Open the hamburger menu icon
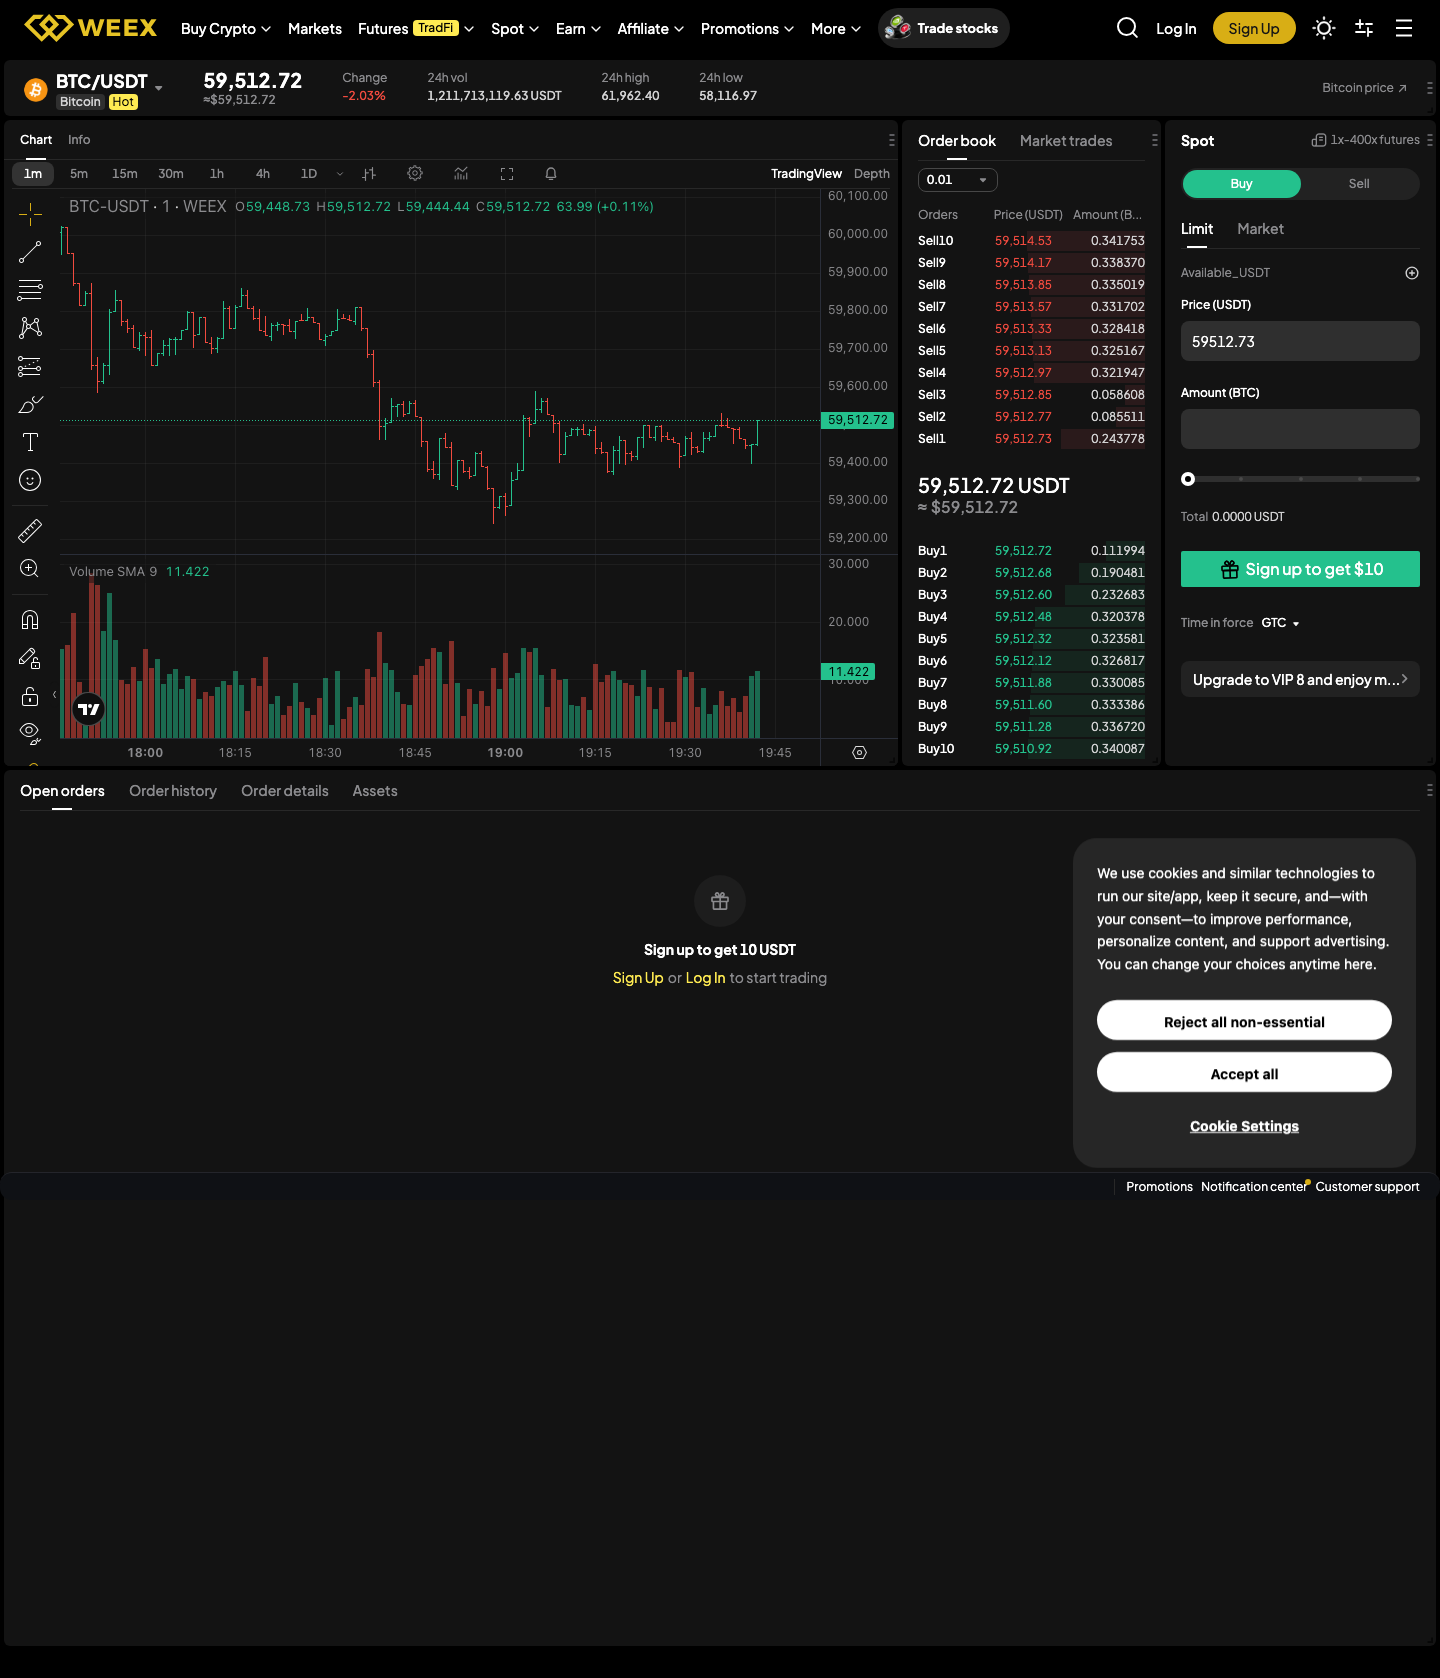The height and width of the screenshot is (1678, 1440). point(1404,28)
